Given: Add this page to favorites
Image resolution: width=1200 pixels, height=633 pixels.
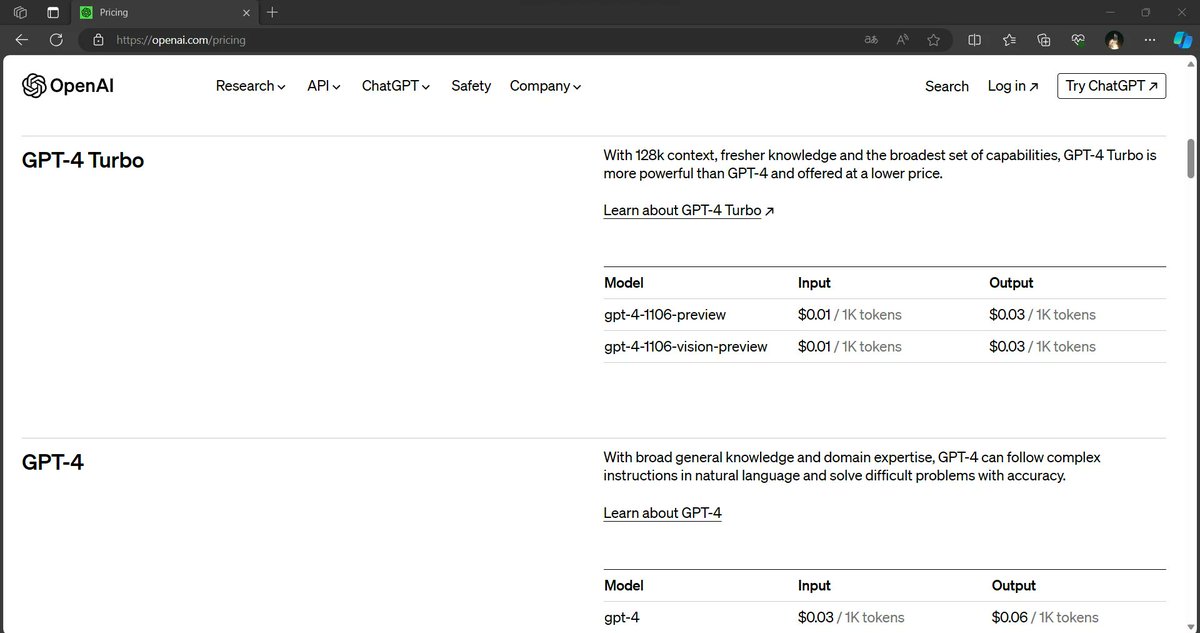Looking at the screenshot, I should point(933,40).
